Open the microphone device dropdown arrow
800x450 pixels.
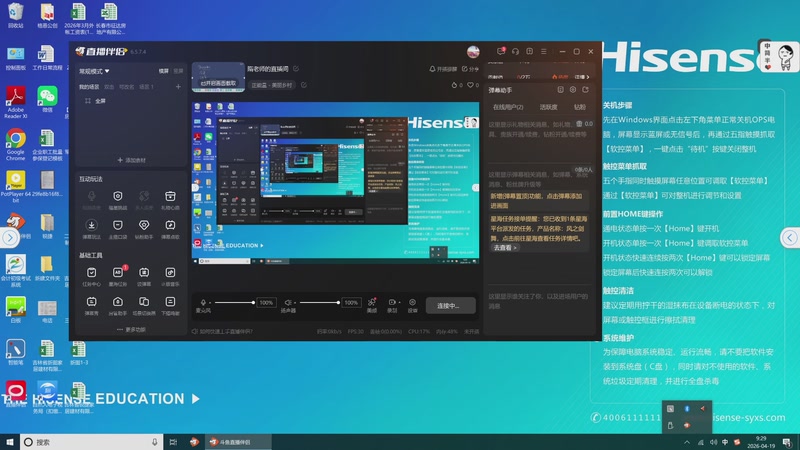[x=210, y=302]
